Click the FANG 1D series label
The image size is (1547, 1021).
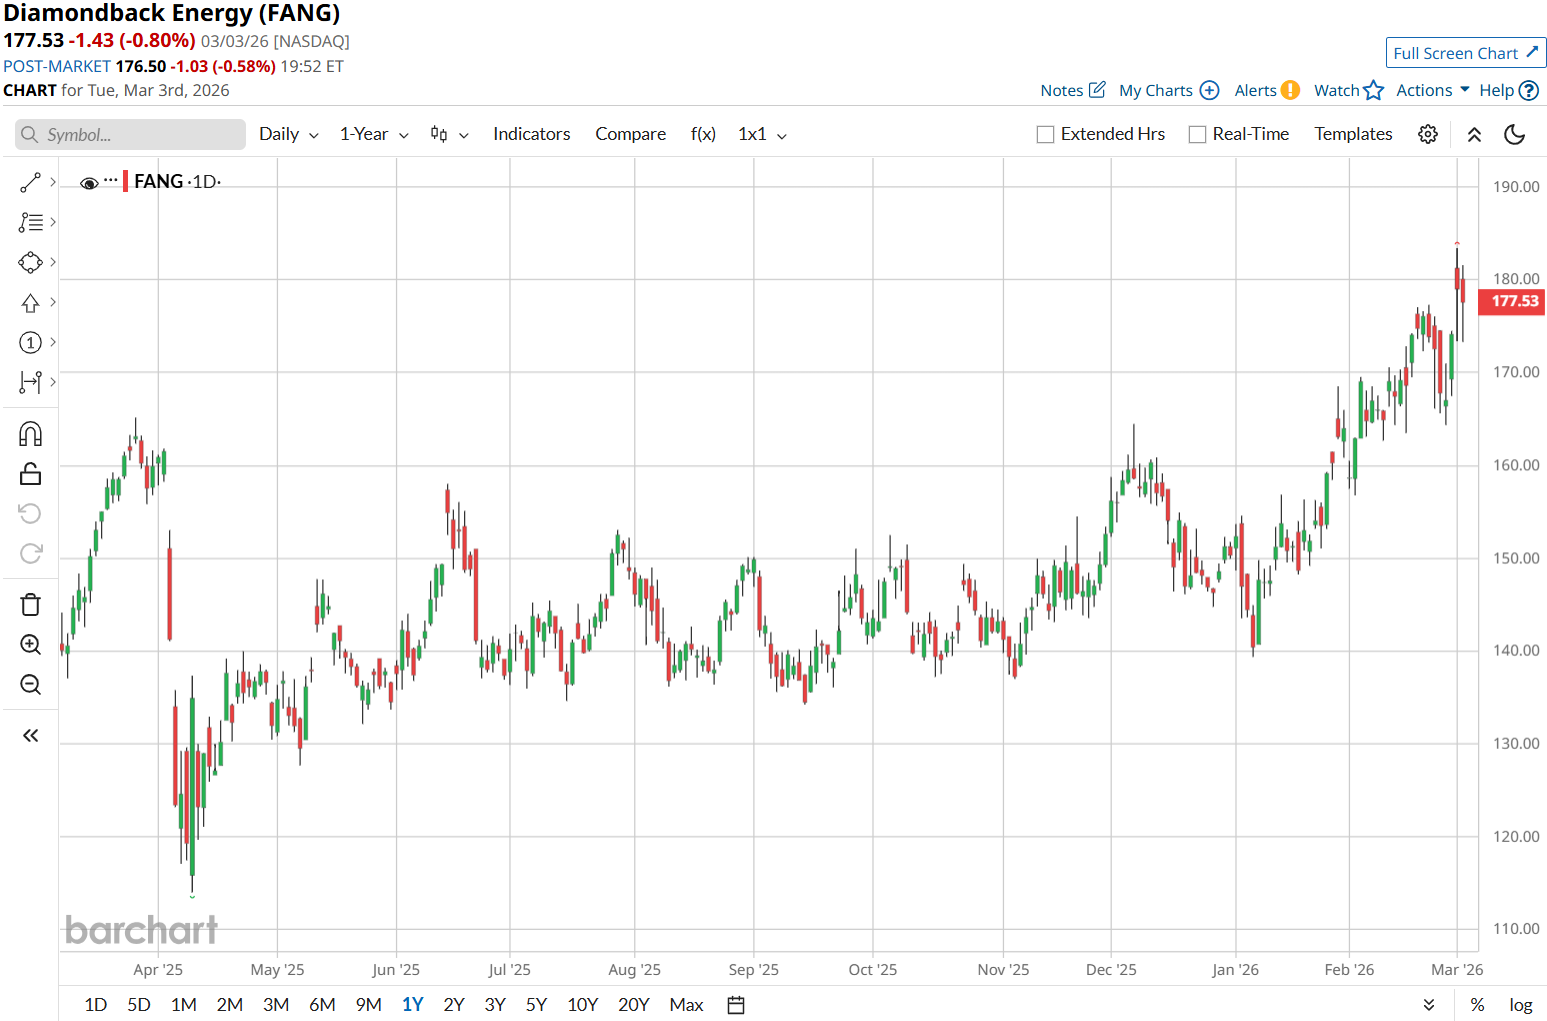click(177, 181)
